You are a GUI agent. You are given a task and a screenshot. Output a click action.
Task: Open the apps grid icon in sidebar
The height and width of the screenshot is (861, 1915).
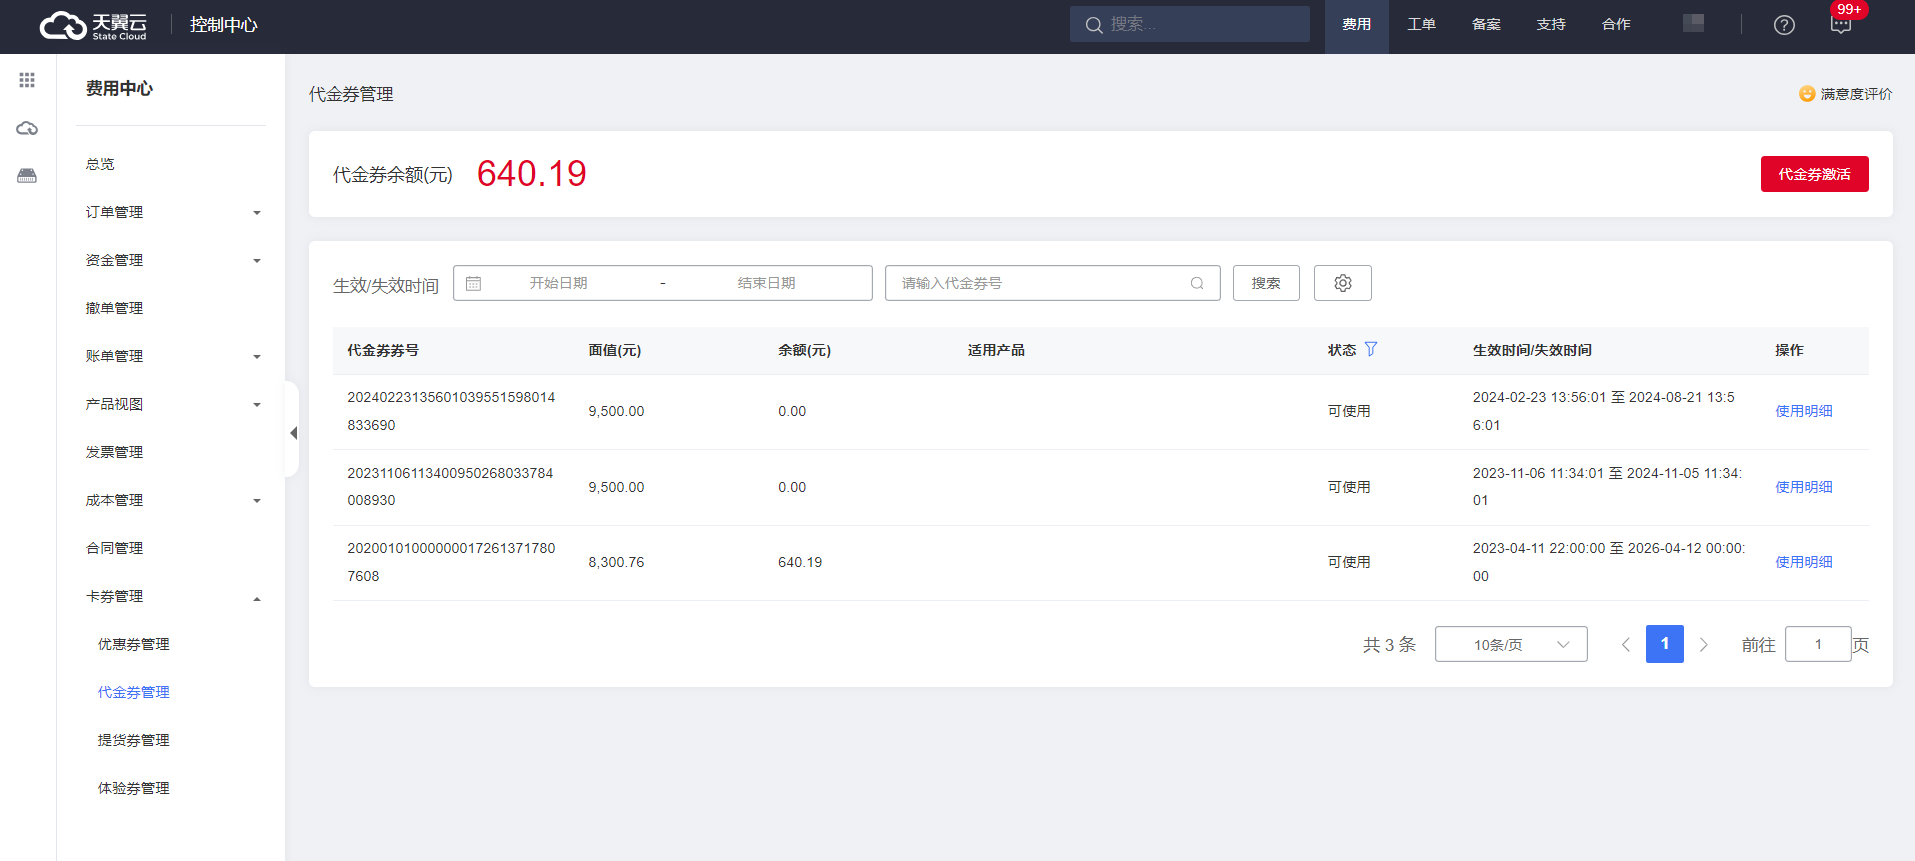click(x=27, y=80)
